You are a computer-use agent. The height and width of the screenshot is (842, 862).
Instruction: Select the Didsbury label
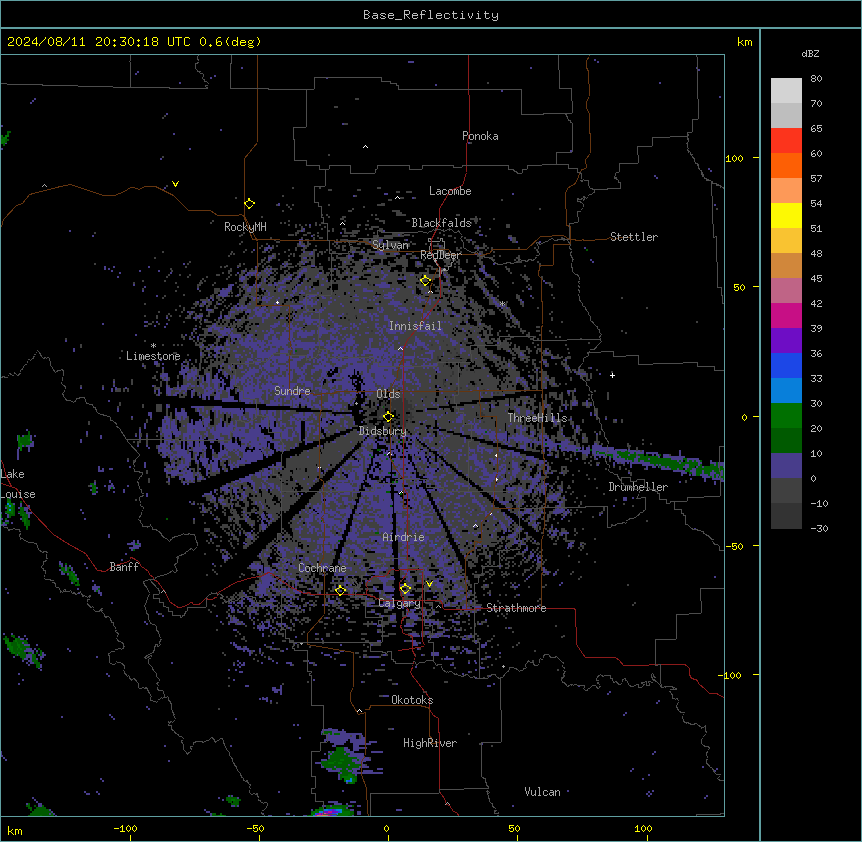point(383,431)
